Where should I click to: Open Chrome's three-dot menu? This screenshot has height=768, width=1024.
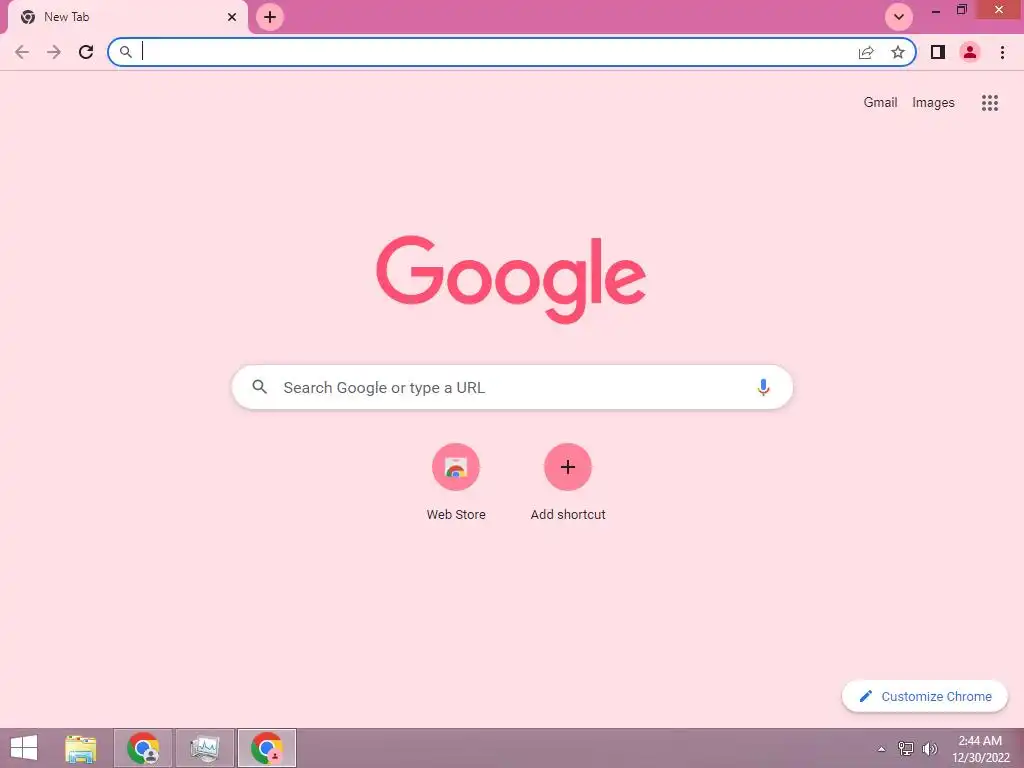click(x=1002, y=52)
